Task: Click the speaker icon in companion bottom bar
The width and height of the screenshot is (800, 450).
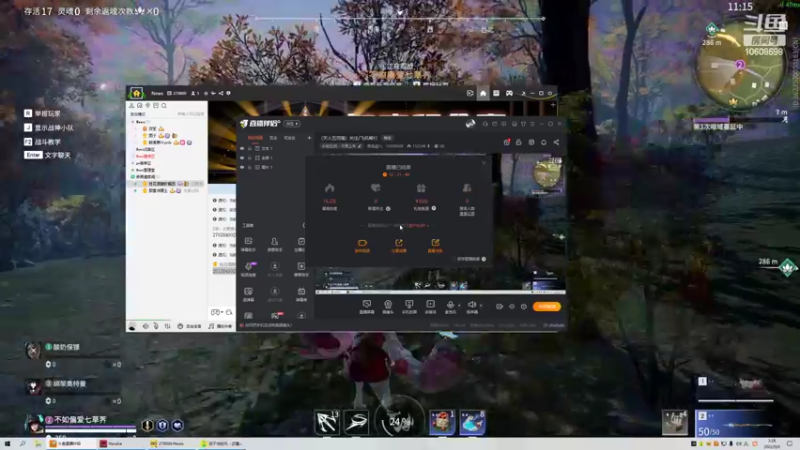Action: 471,305
